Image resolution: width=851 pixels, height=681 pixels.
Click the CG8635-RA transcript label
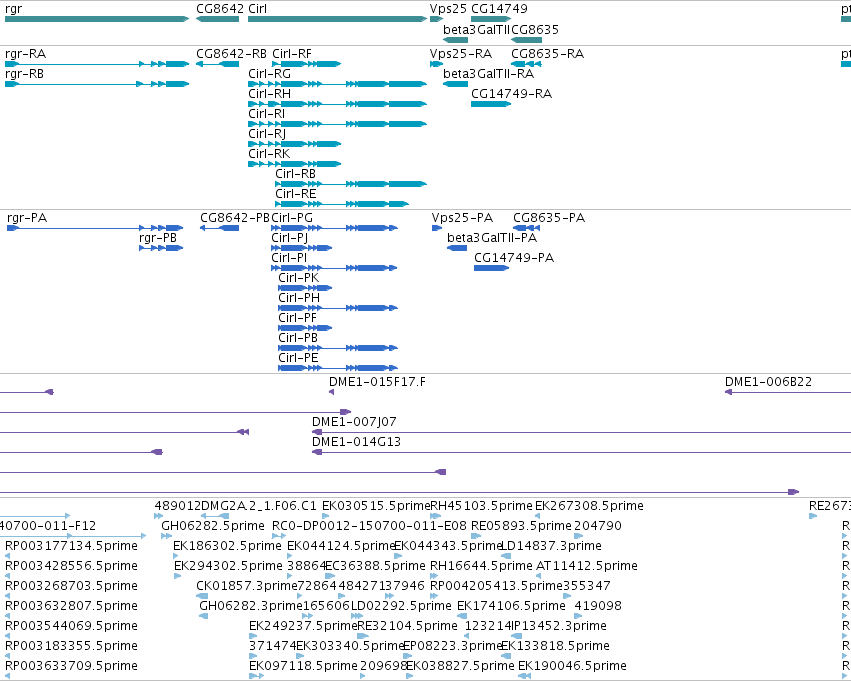point(548,54)
